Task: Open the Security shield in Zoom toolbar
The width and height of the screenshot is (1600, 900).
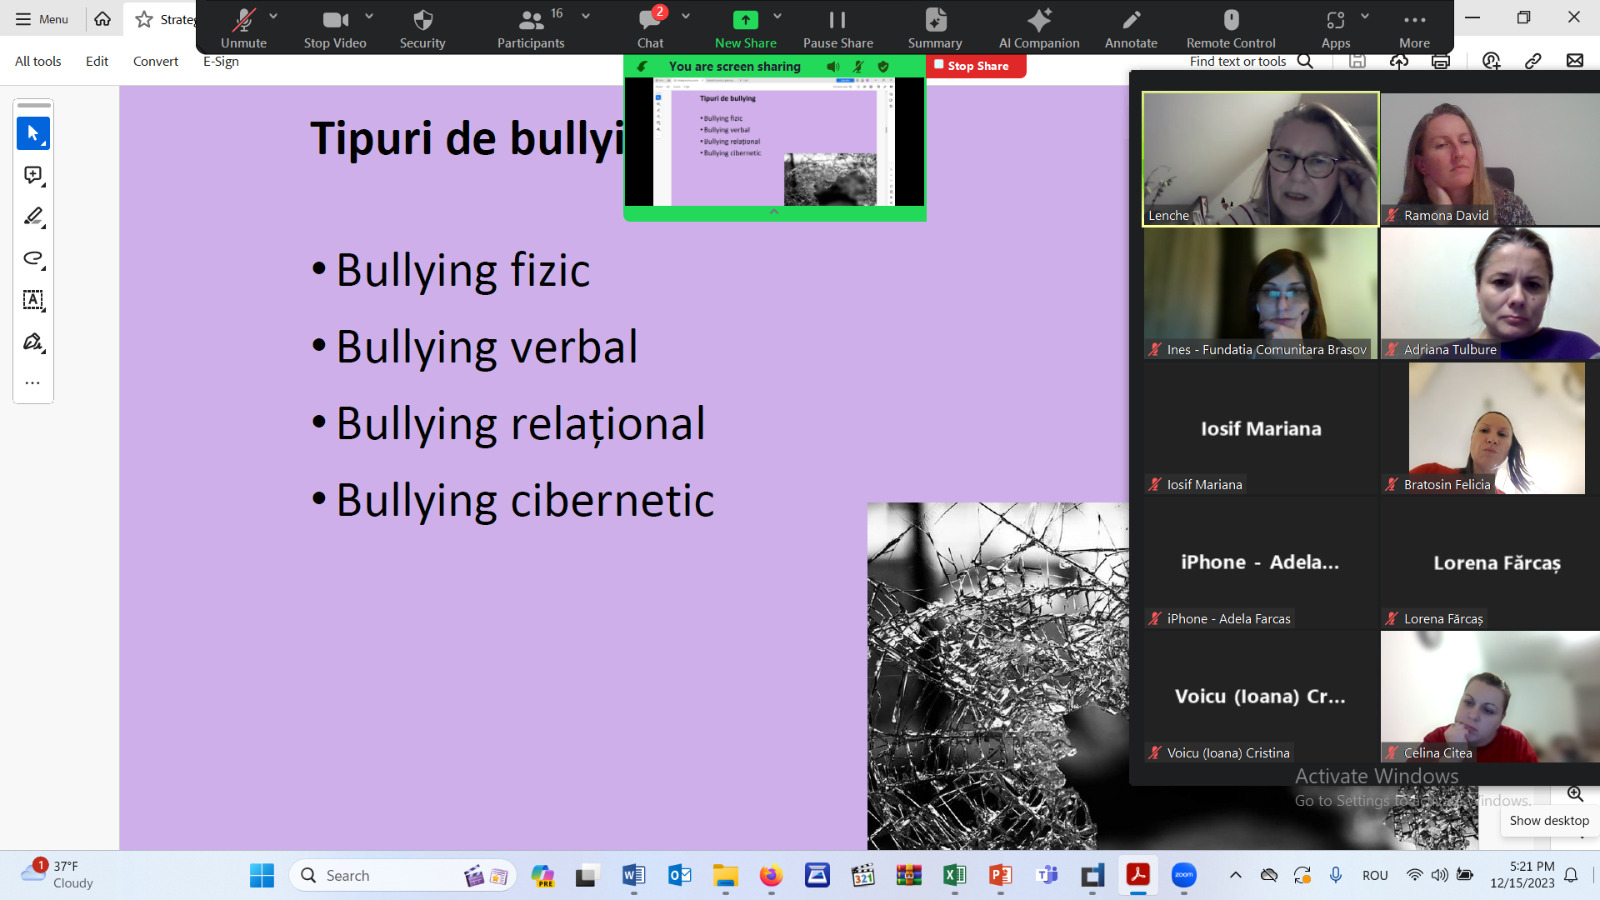Action: pos(422,28)
